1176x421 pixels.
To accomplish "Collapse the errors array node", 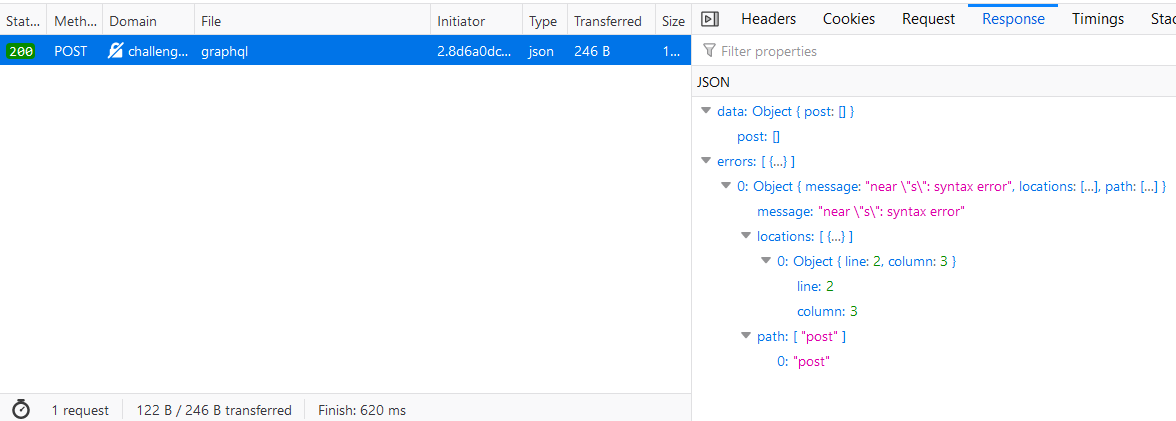I will (707, 161).
